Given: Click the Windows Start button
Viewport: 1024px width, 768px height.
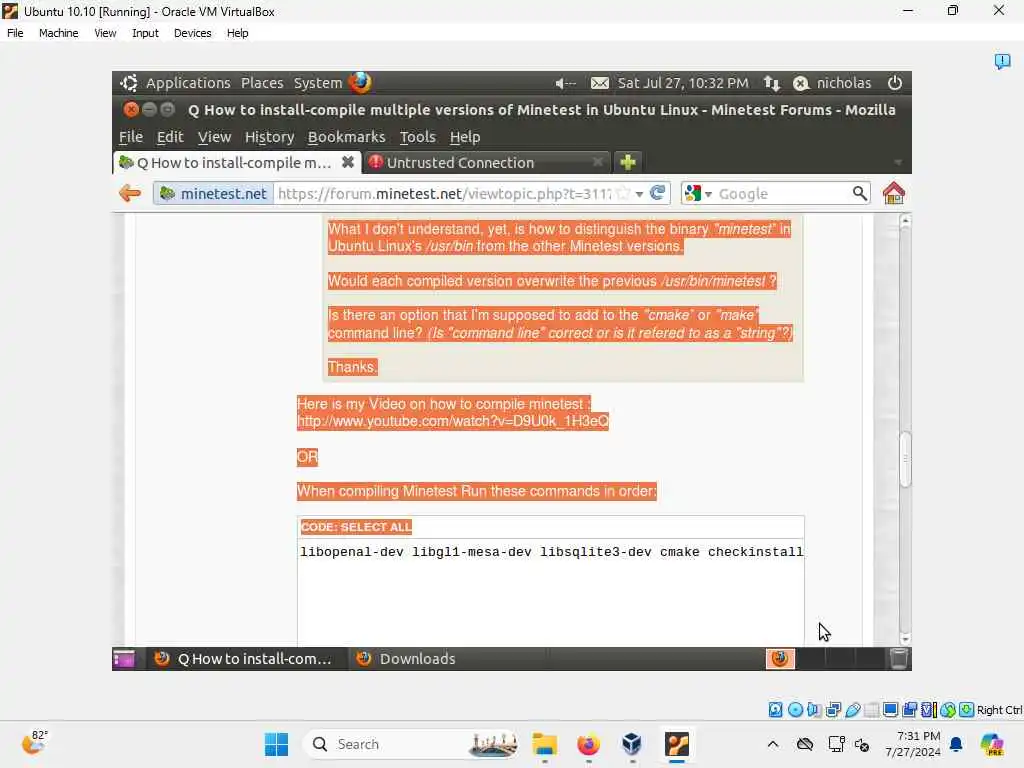Looking at the screenshot, I should point(276,744).
